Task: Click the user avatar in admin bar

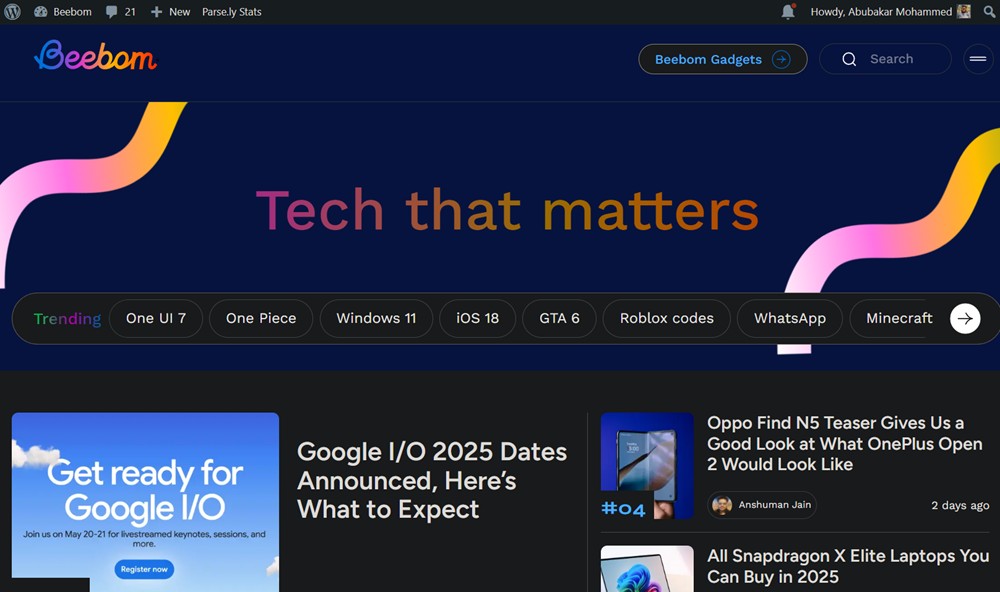Action: [x=964, y=11]
